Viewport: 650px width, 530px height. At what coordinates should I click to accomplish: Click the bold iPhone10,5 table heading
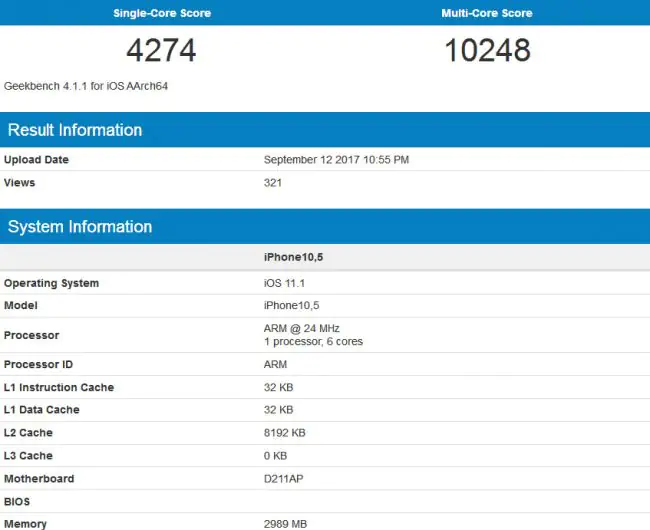pyautogui.click(x=293, y=257)
